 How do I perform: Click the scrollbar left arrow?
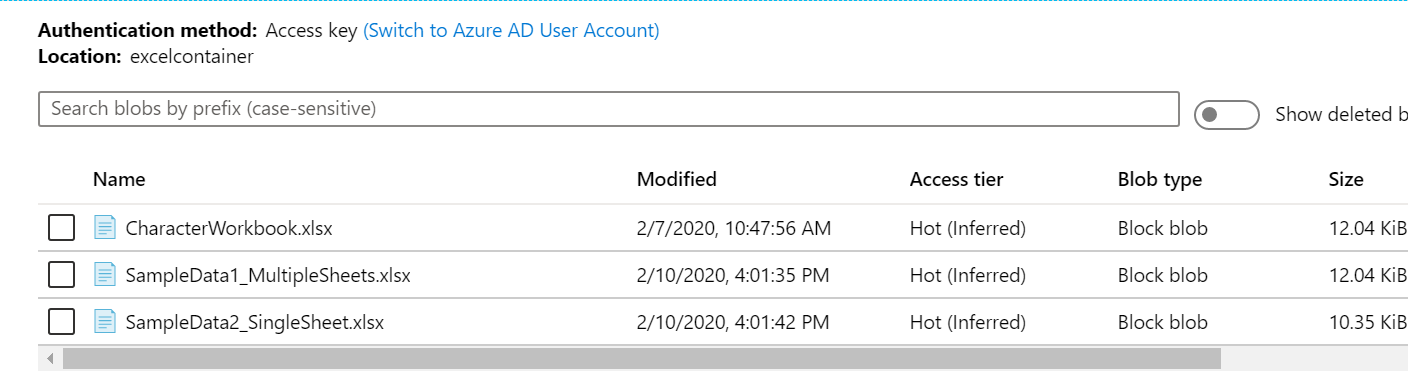click(48, 358)
